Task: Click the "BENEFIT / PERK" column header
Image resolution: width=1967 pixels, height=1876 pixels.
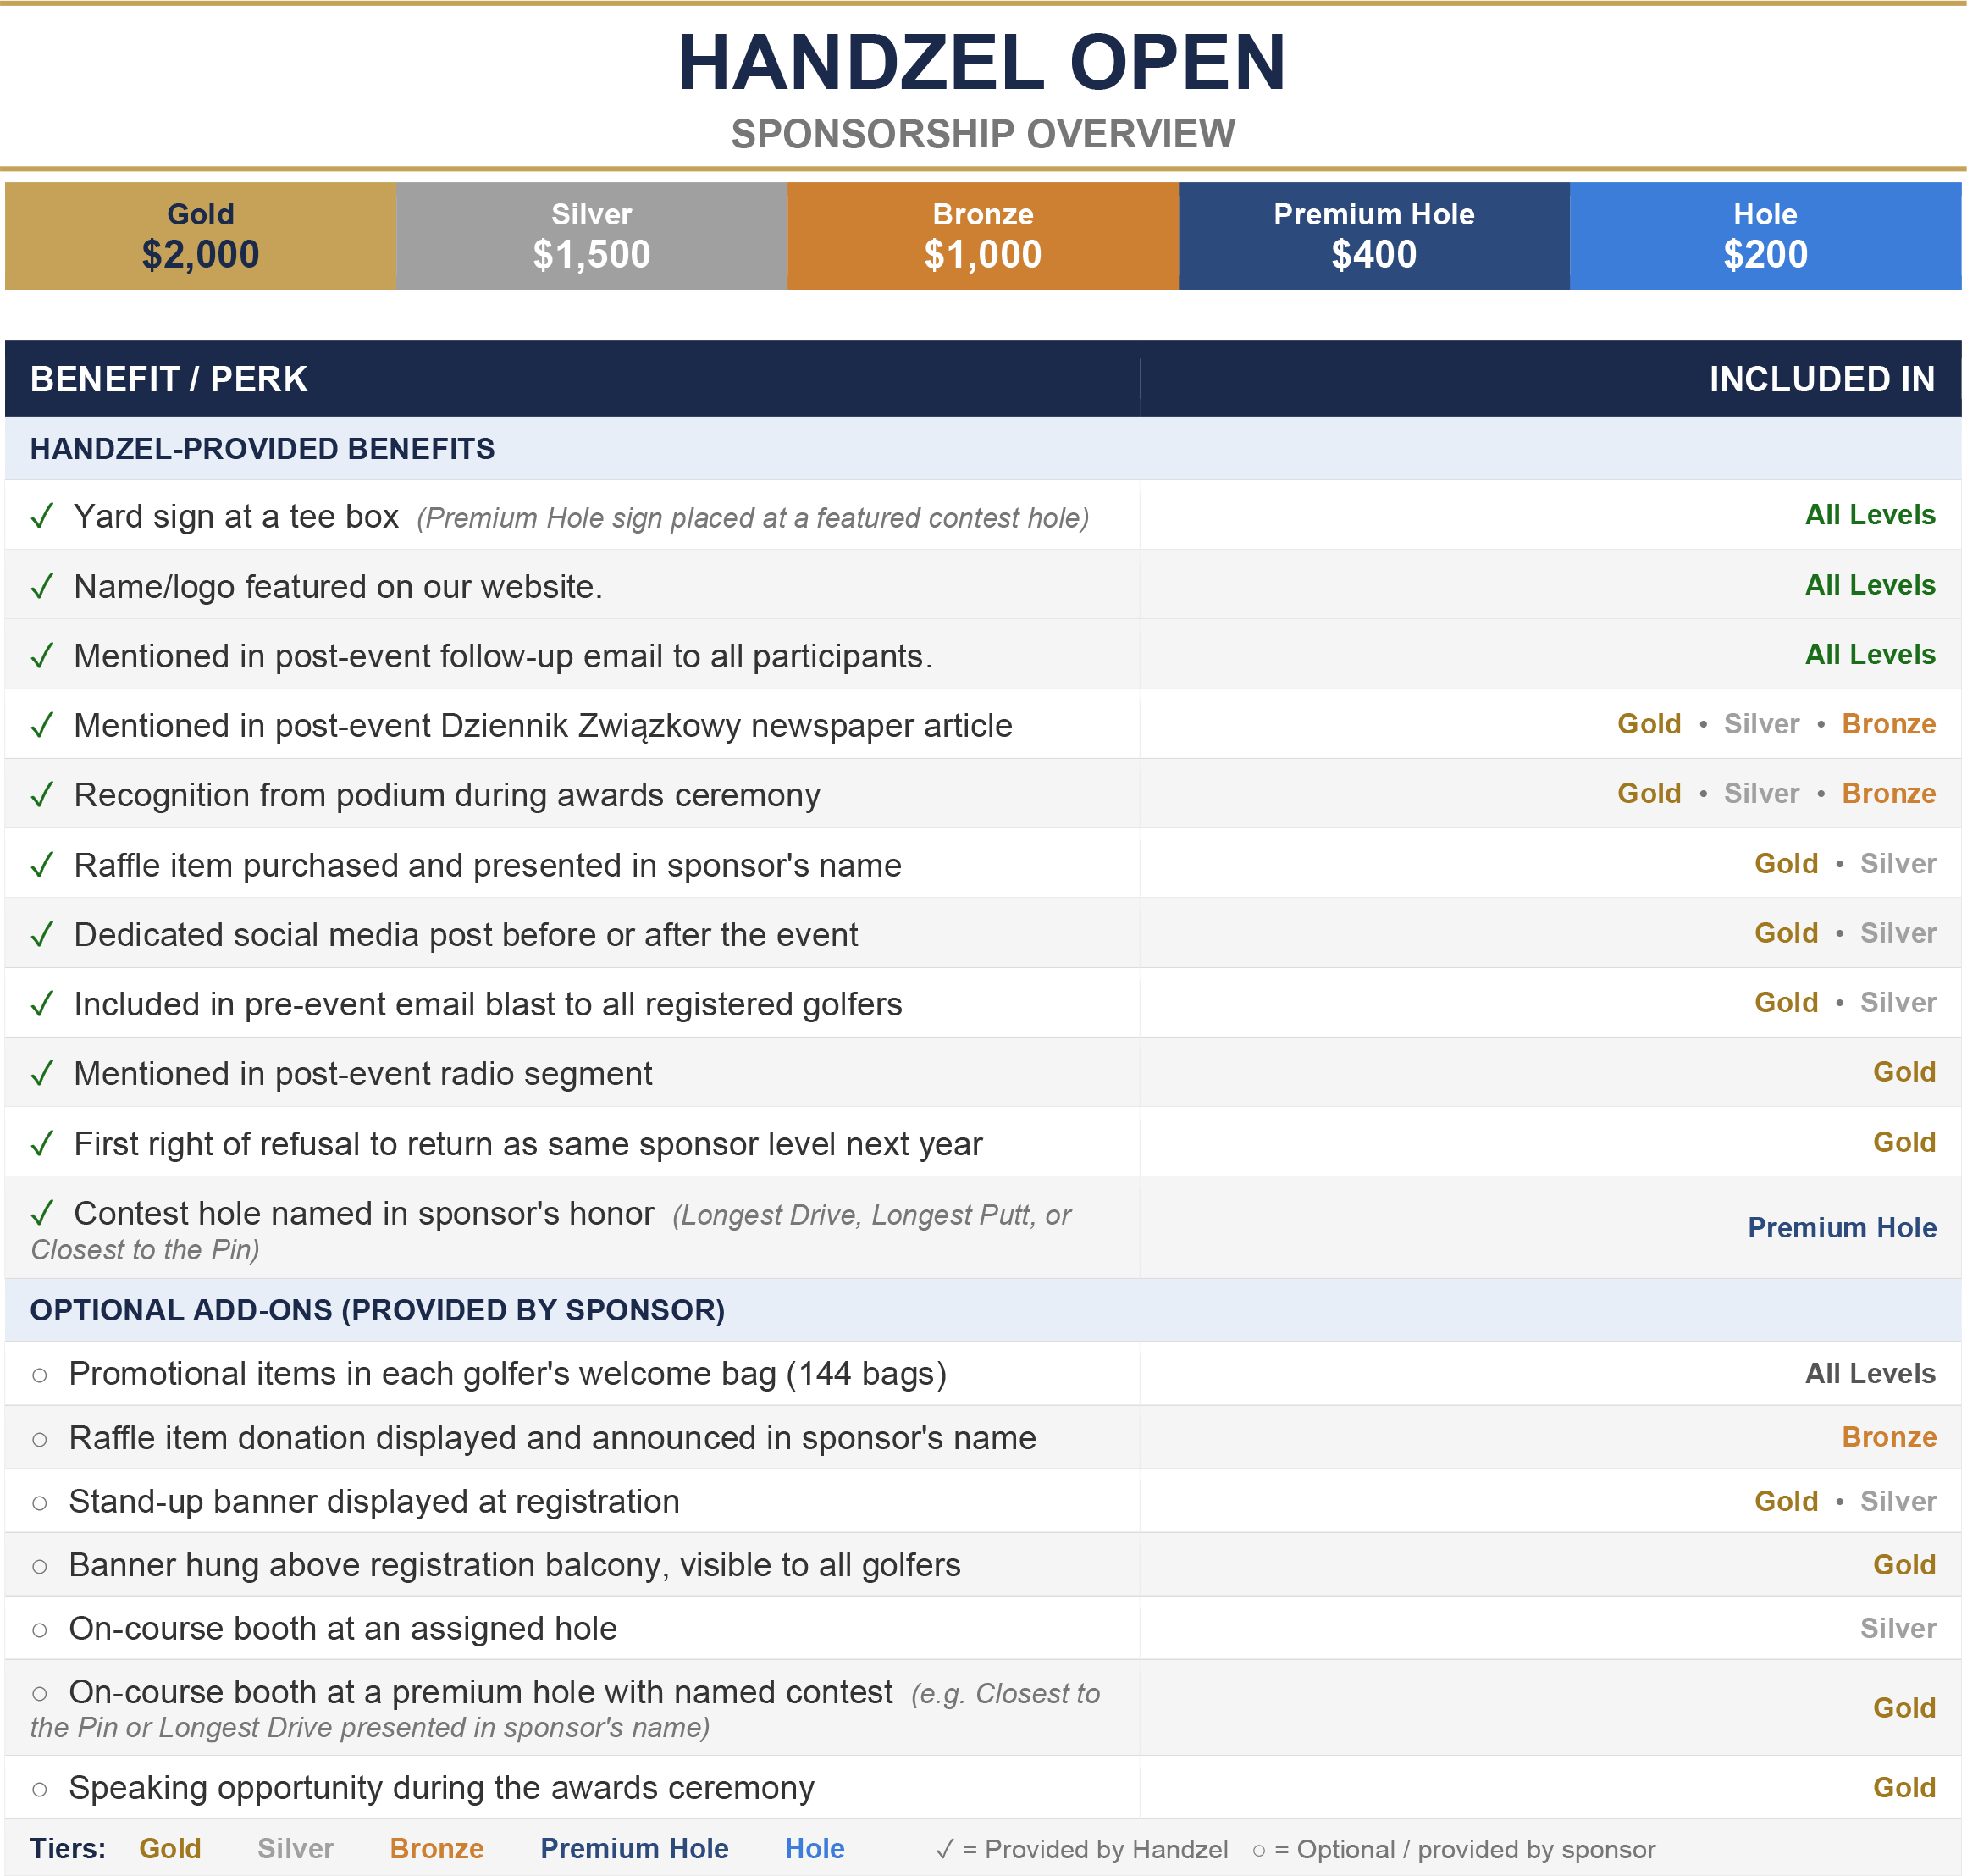Action: (169, 380)
